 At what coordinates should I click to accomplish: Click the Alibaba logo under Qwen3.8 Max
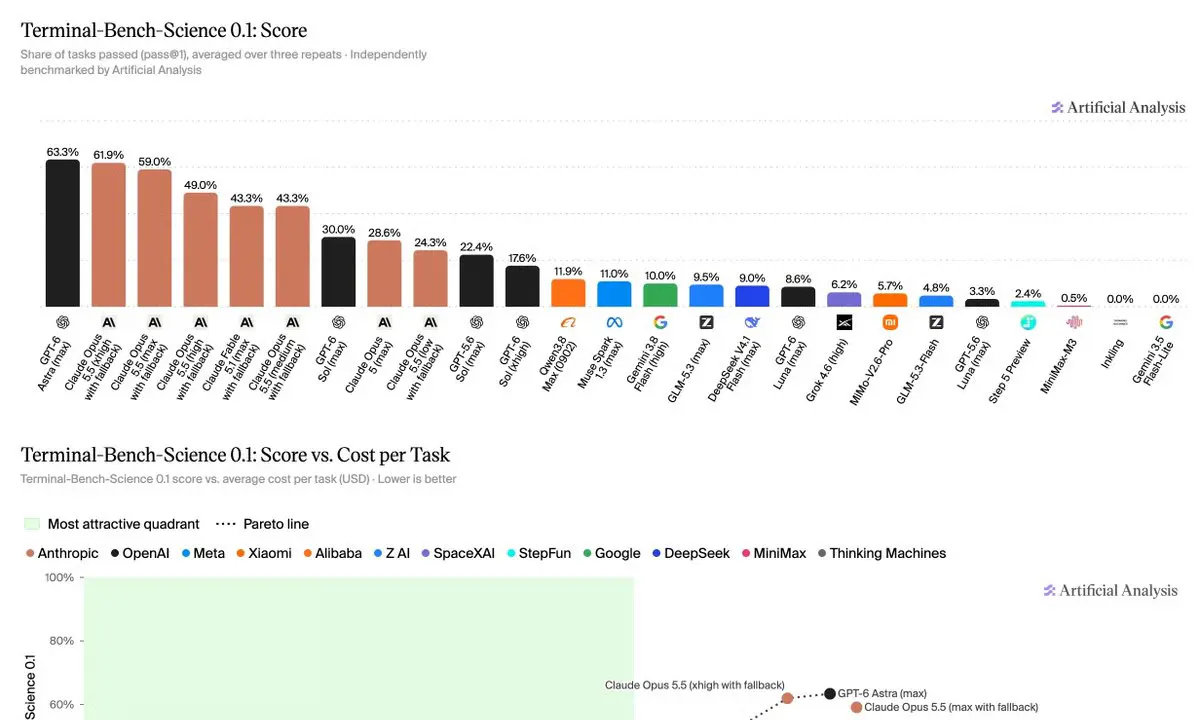pyautogui.click(x=568, y=322)
